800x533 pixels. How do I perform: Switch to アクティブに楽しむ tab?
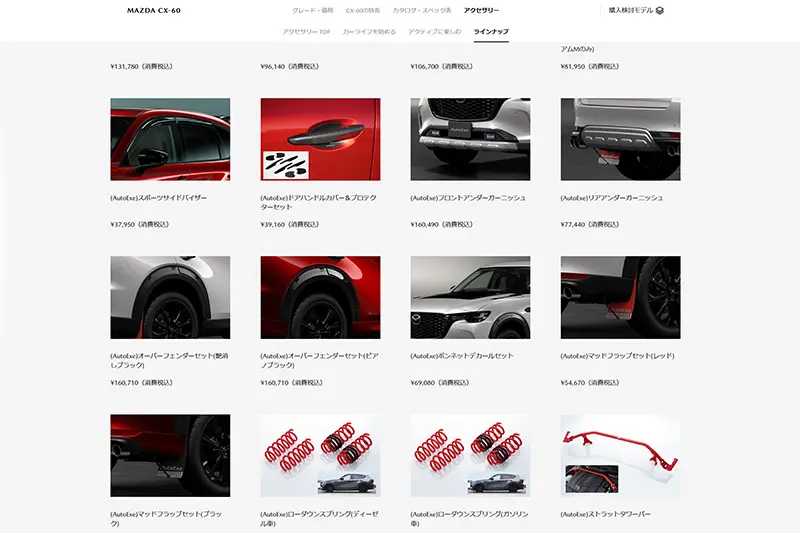coord(435,32)
